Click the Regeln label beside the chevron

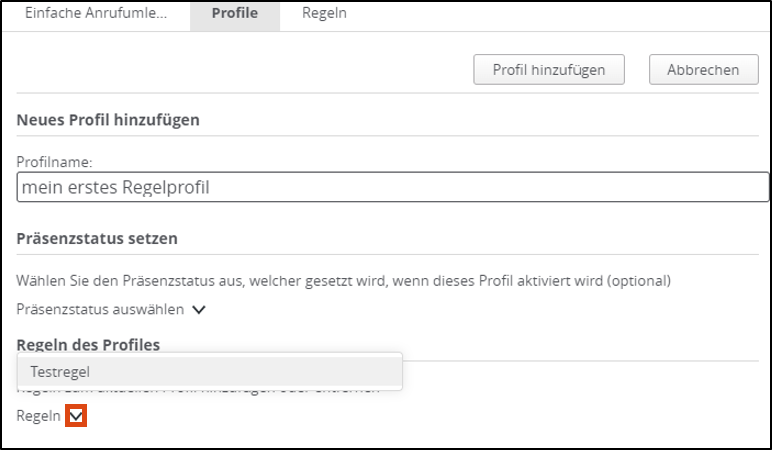pyautogui.click(x=38, y=415)
